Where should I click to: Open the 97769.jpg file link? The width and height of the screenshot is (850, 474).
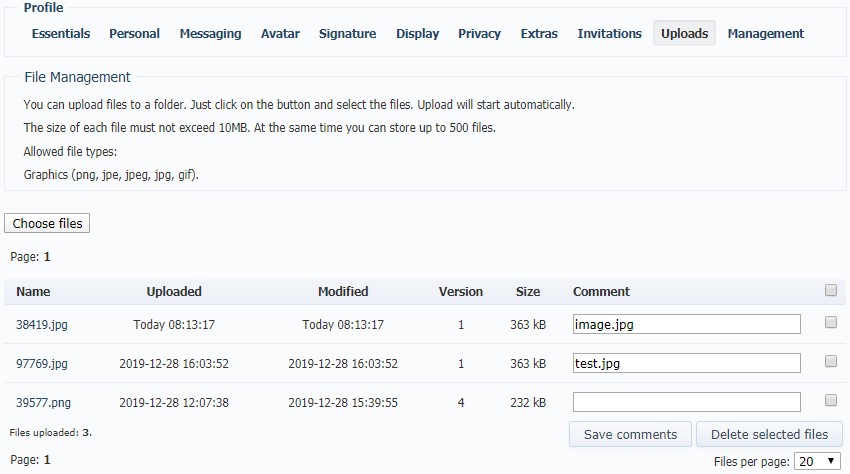pyautogui.click(x=42, y=364)
